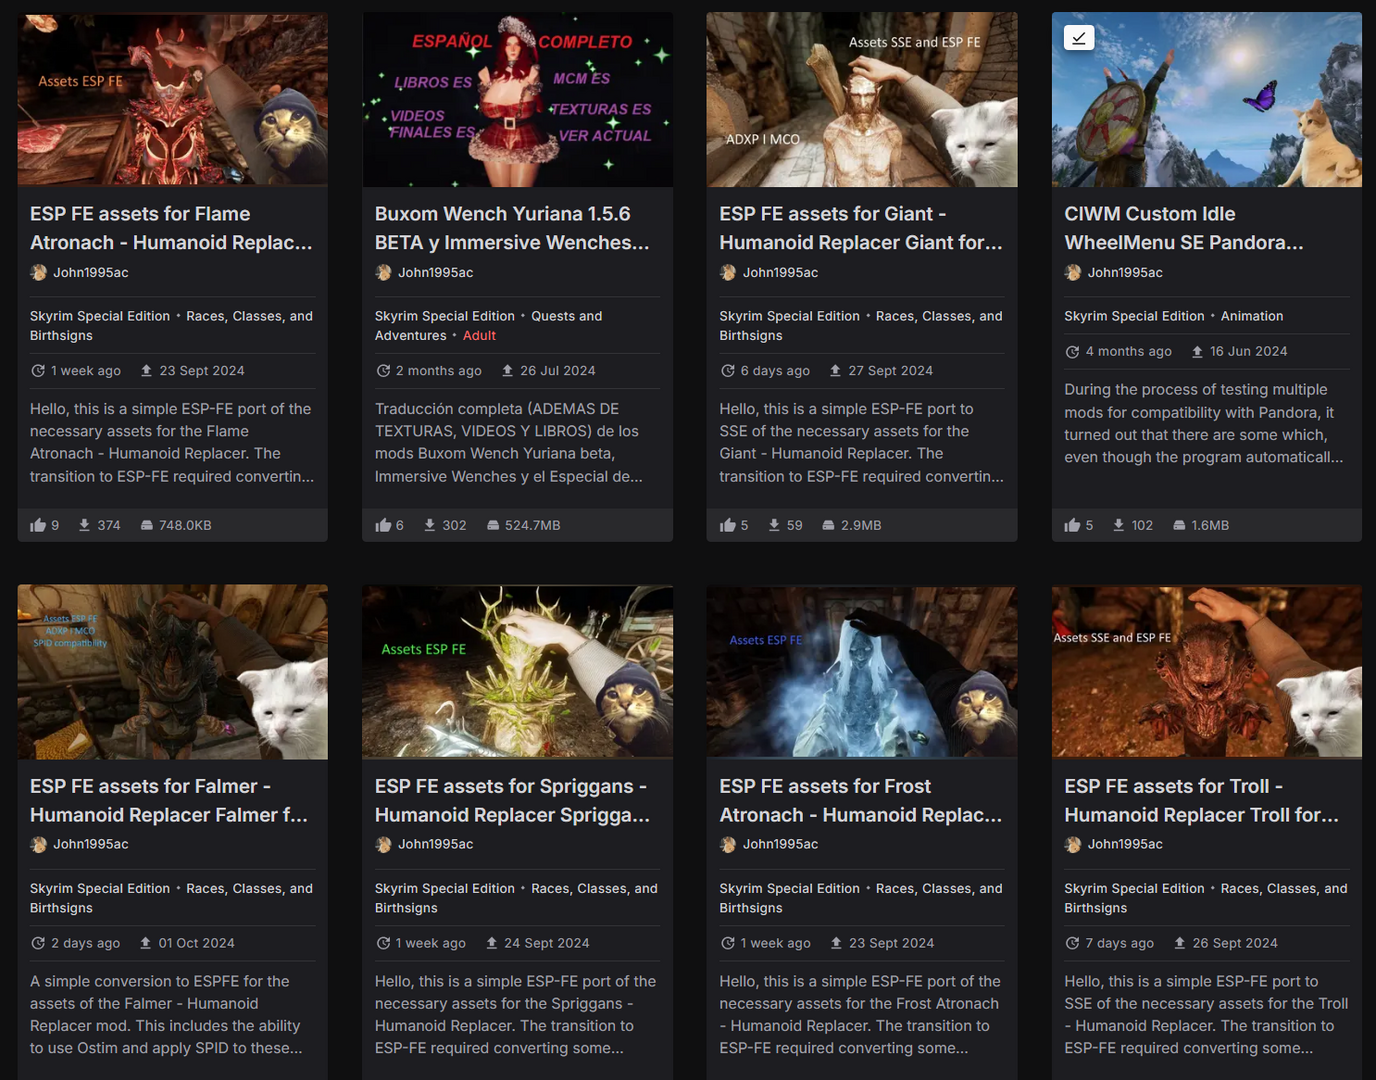1376x1080 pixels.
Task: Click the updated clock icon beside 4 months ago
Action: 1072,352
